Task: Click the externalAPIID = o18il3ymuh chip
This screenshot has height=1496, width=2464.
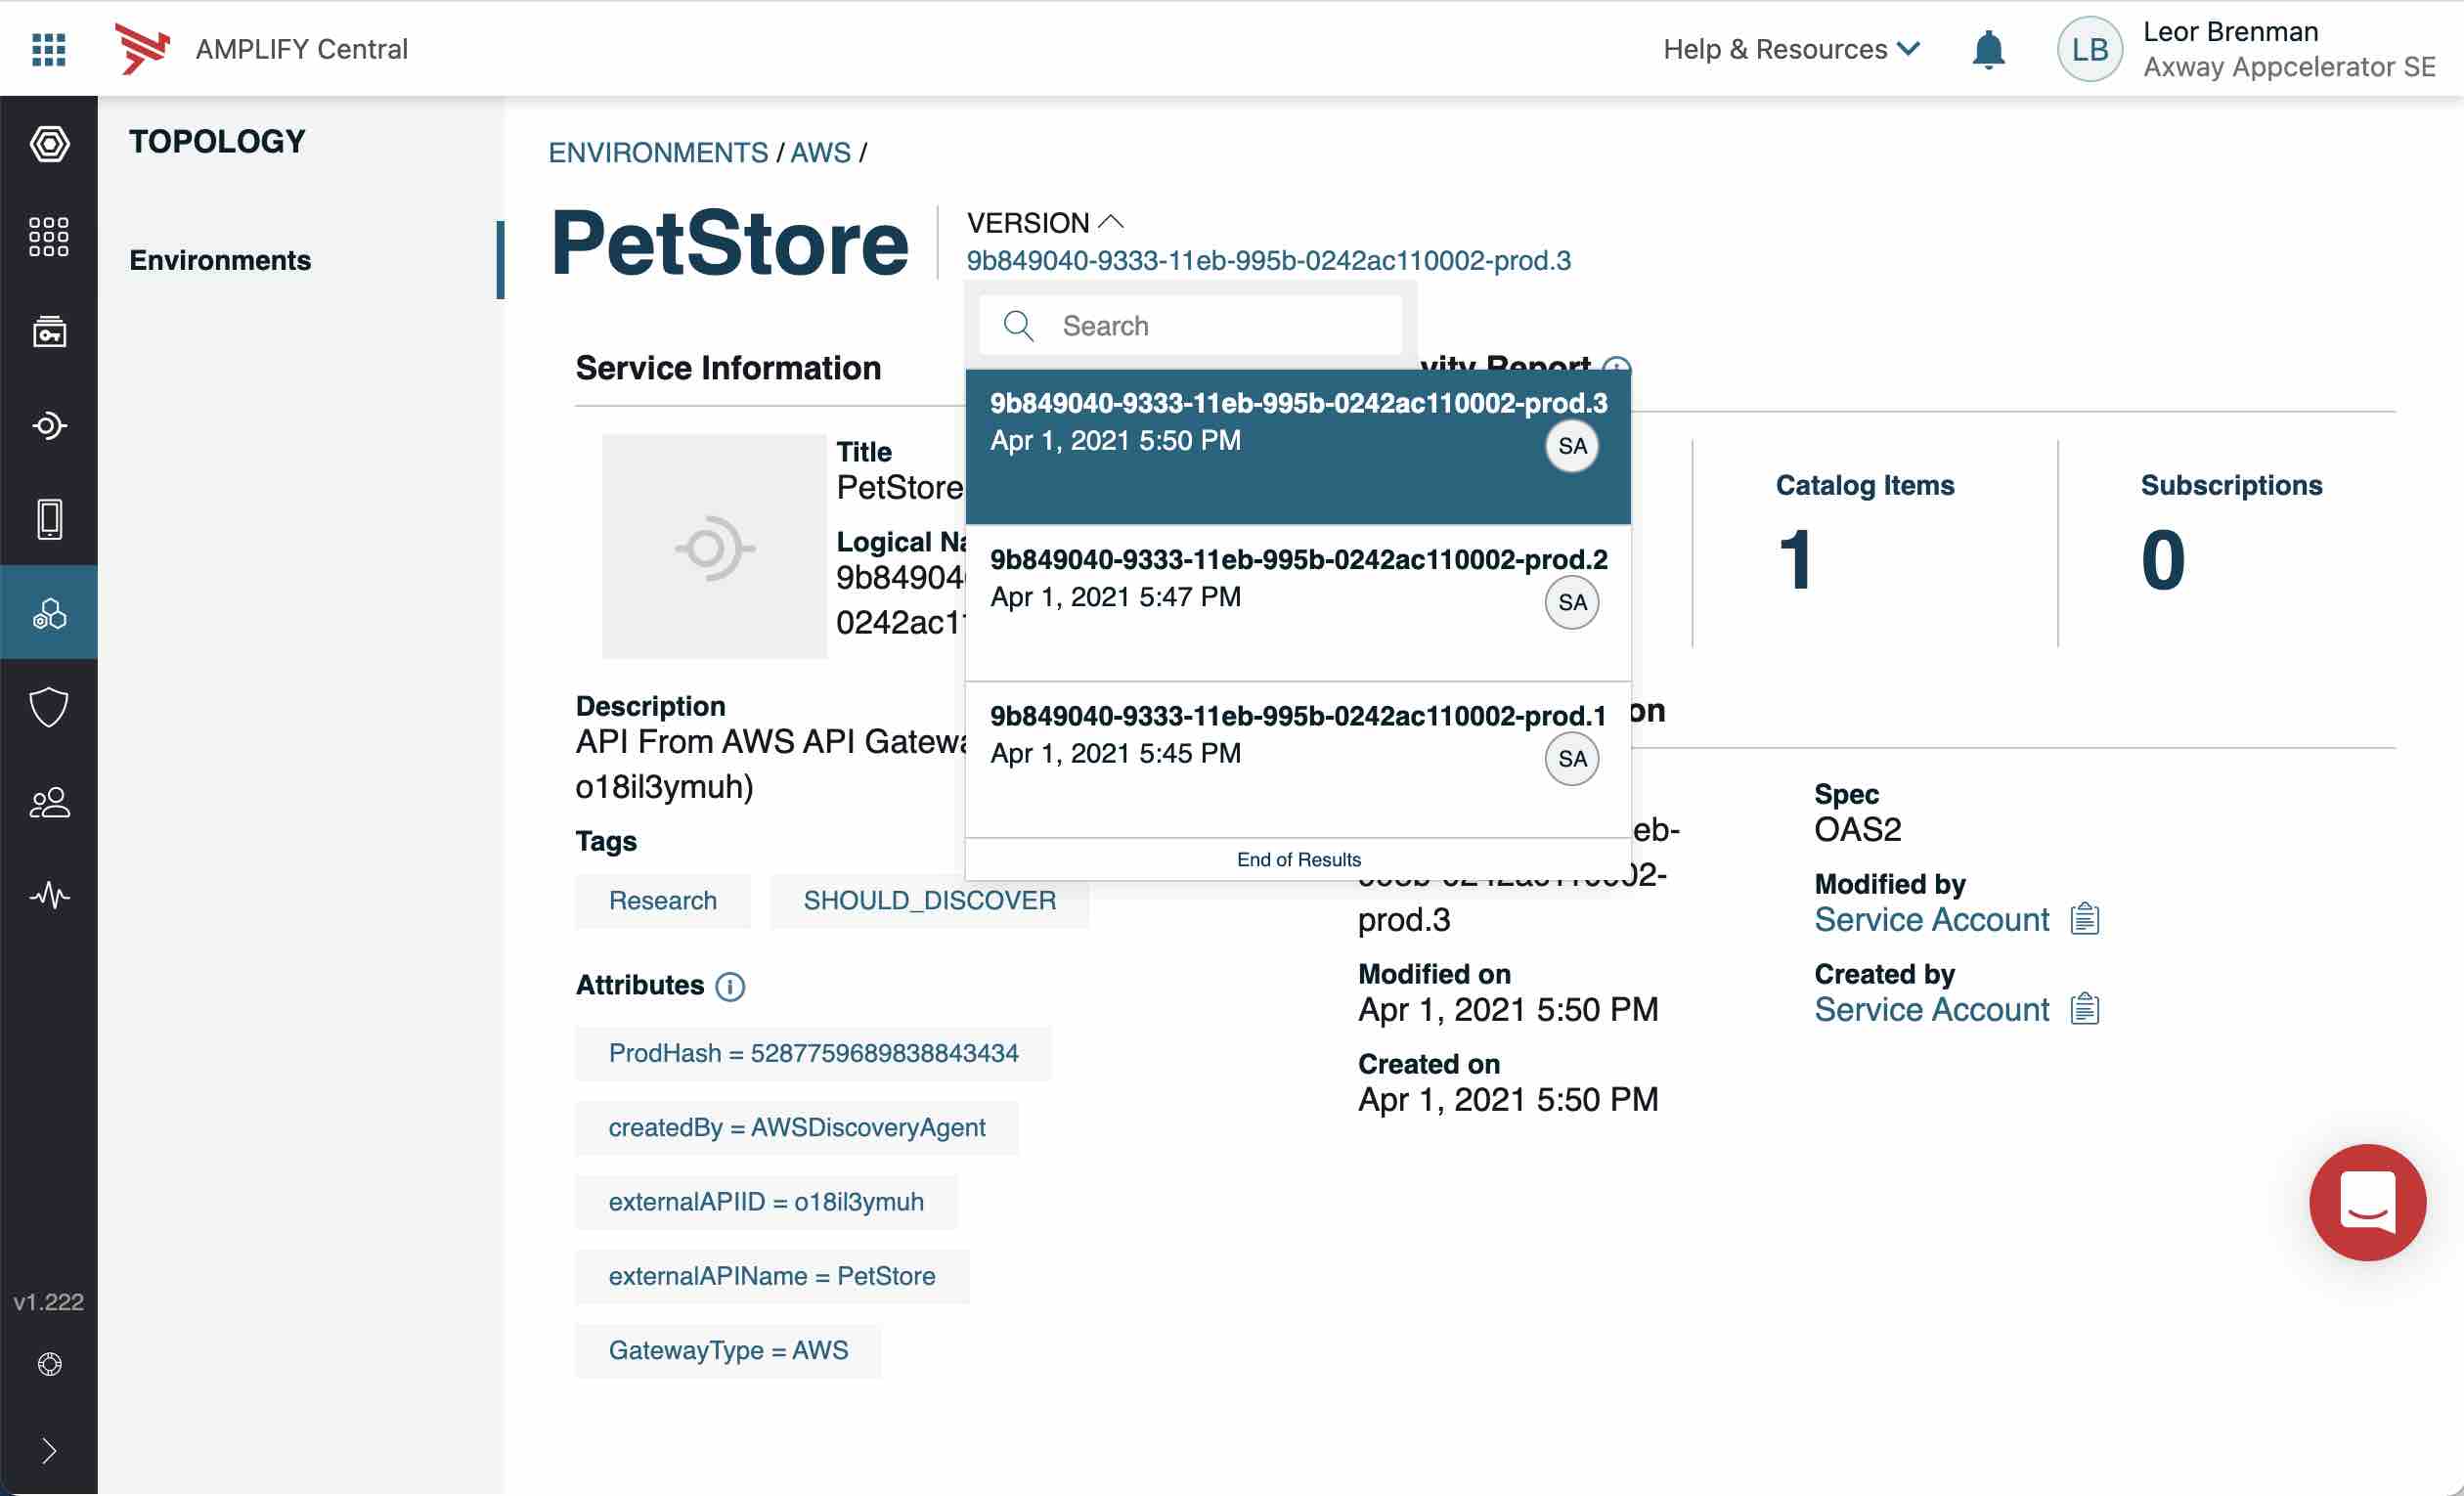Action: point(766,1201)
